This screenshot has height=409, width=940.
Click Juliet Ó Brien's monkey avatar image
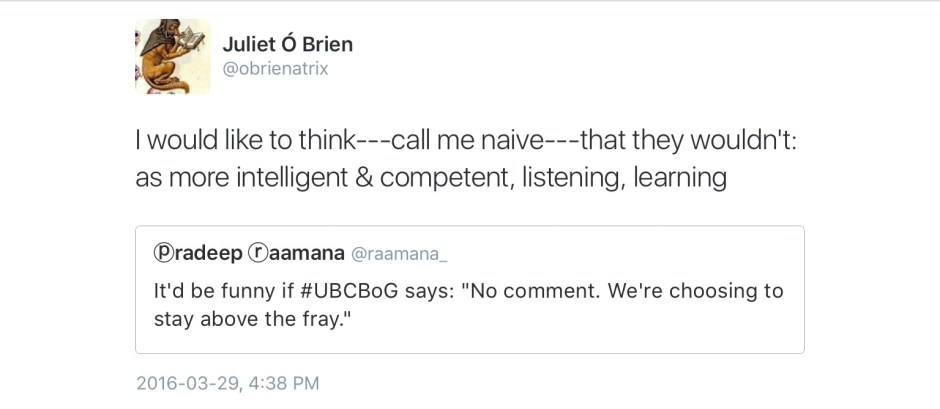(x=173, y=57)
